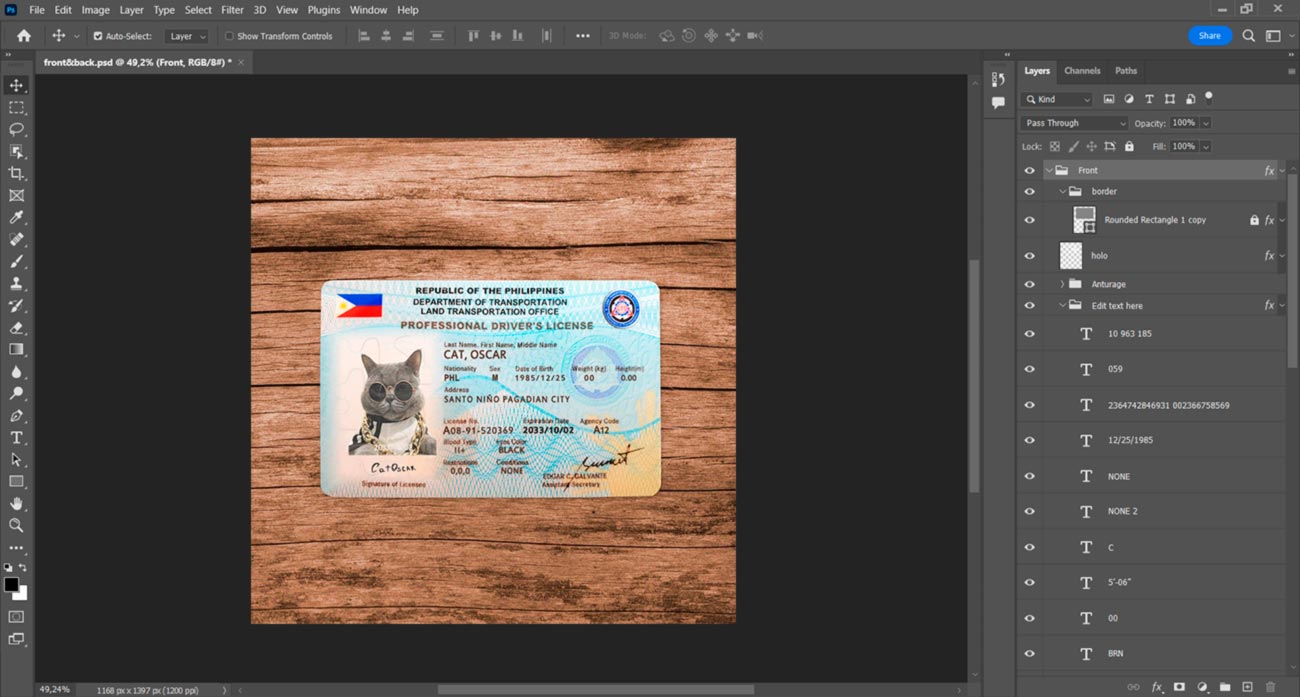Select the Crop tool

(16, 174)
